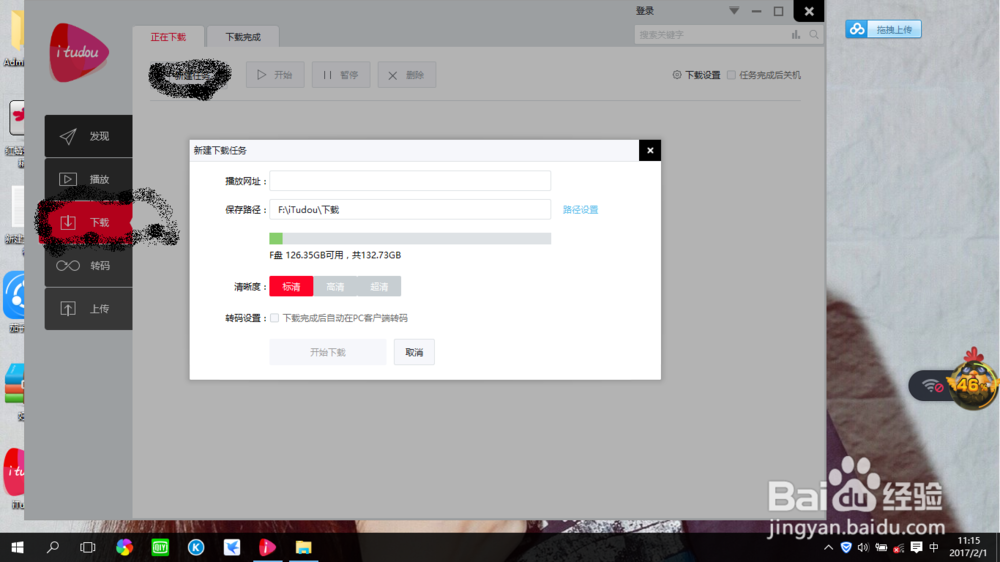Open the blue bird app in taskbar

[x=232, y=547]
